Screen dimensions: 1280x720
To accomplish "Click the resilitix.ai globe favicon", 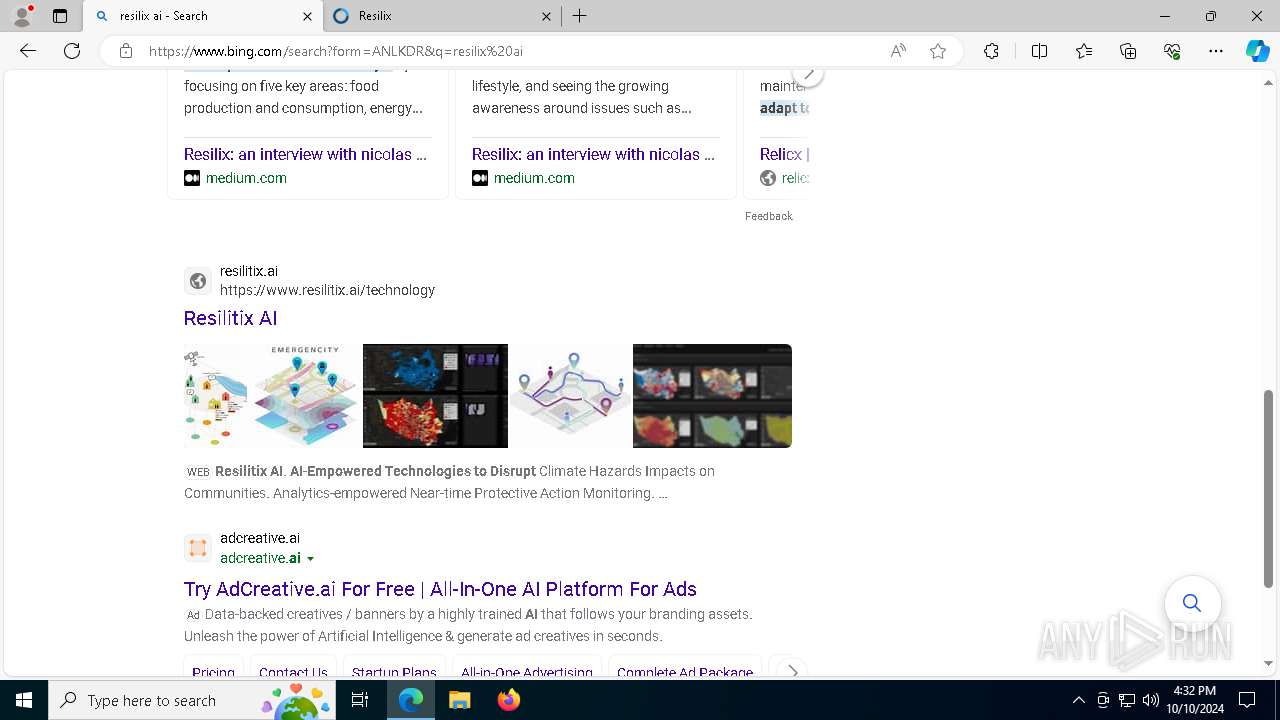I will [198, 281].
